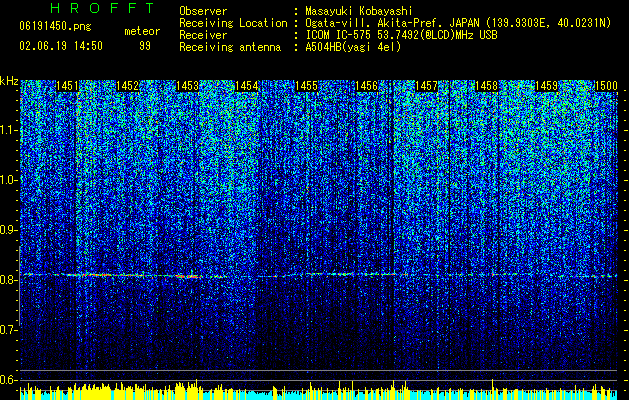Click the antenna A504HB(yagi 4el) text
The height and width of the screenshot is (400, 629).
[x=353, y=47]
